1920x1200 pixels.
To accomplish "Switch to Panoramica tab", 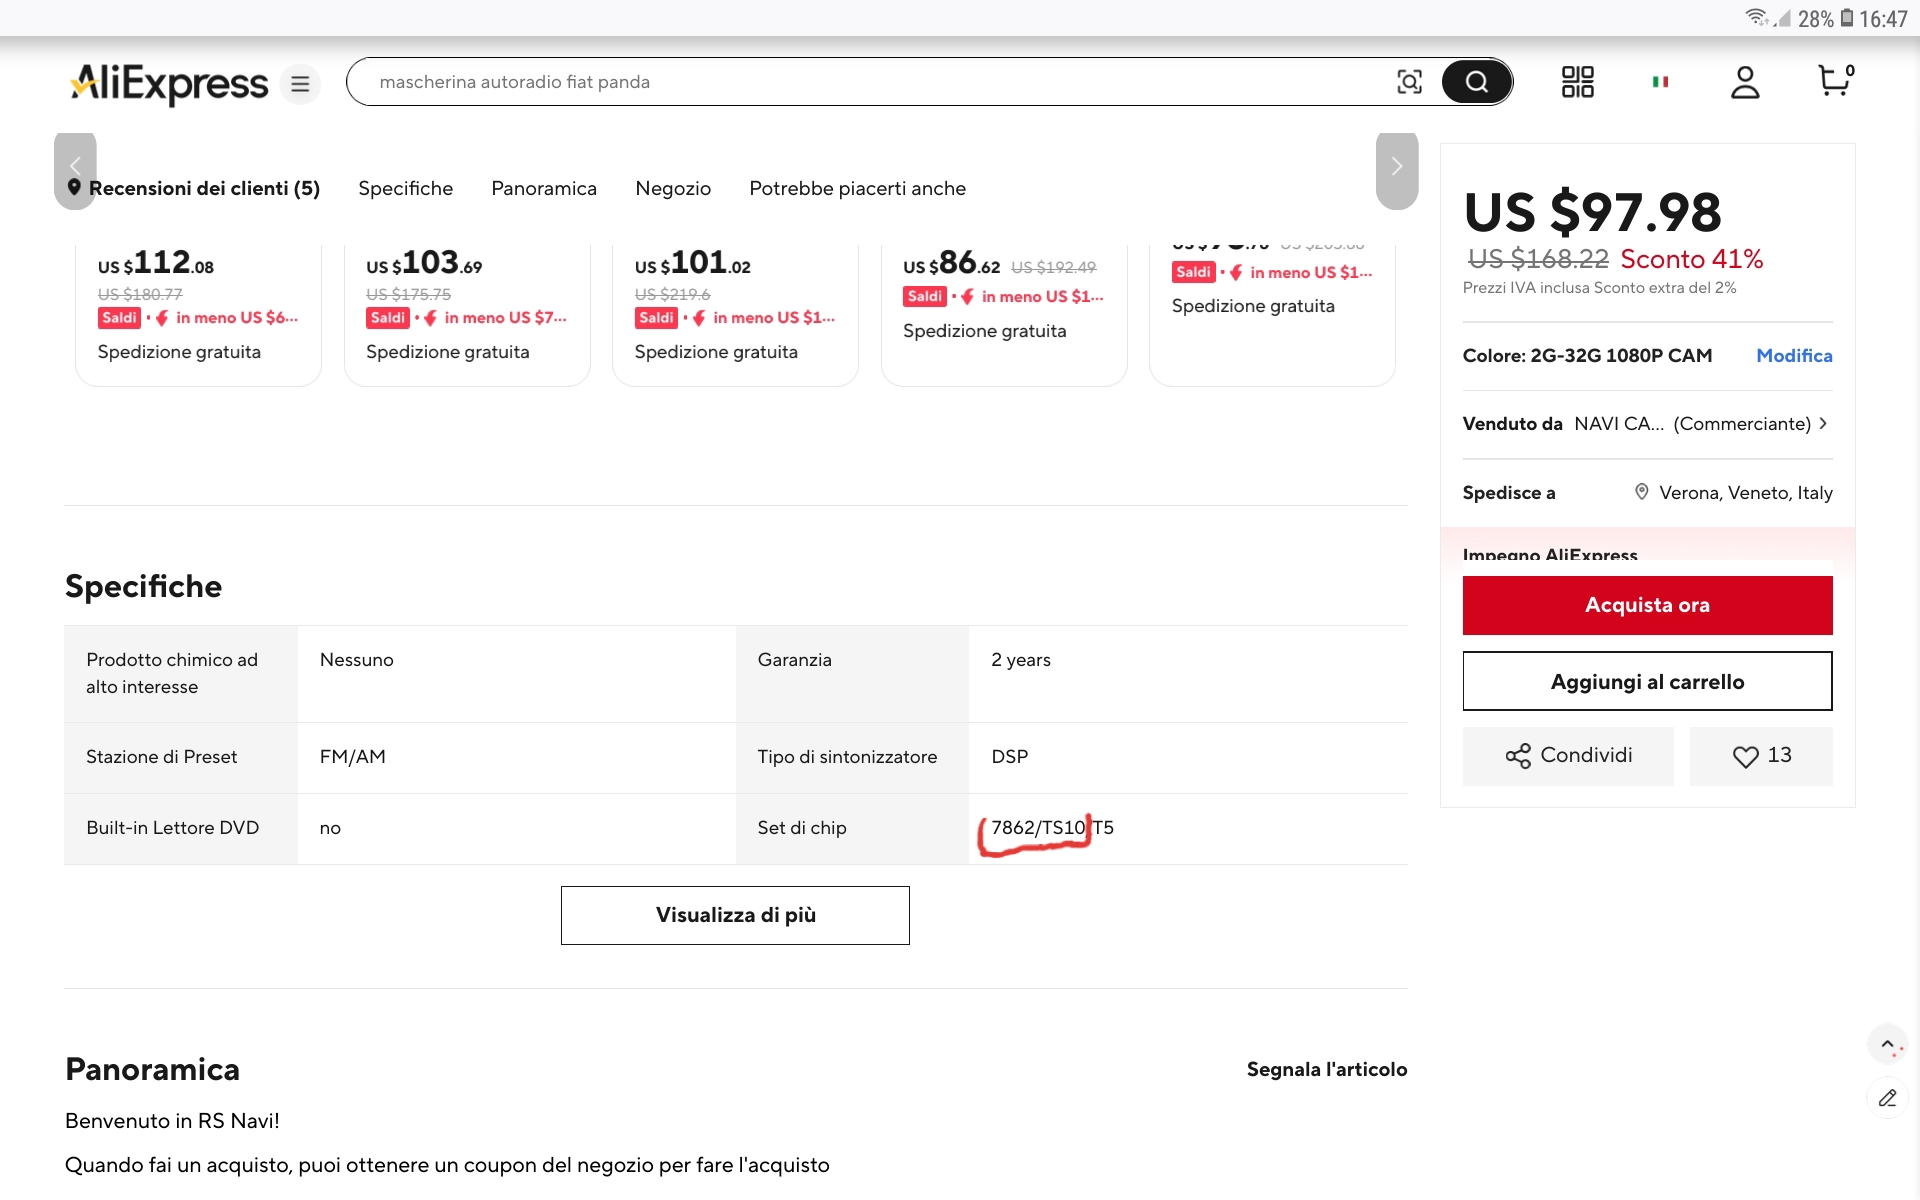I will point(544,188).
